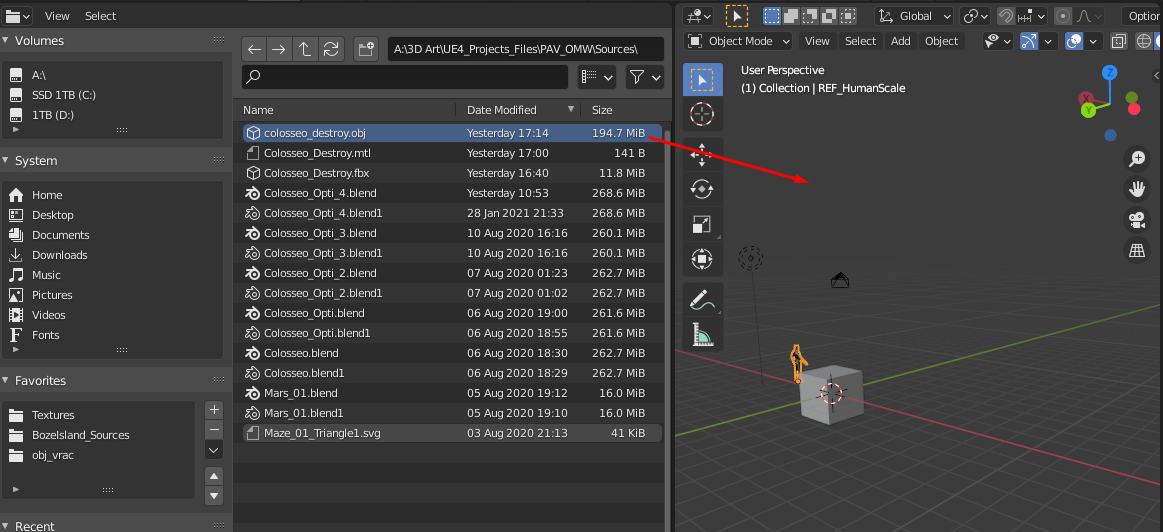The width and height of the screenshot is (1163, 532).
Task: Set selection mode to extend
Action: tap(791, 16)
